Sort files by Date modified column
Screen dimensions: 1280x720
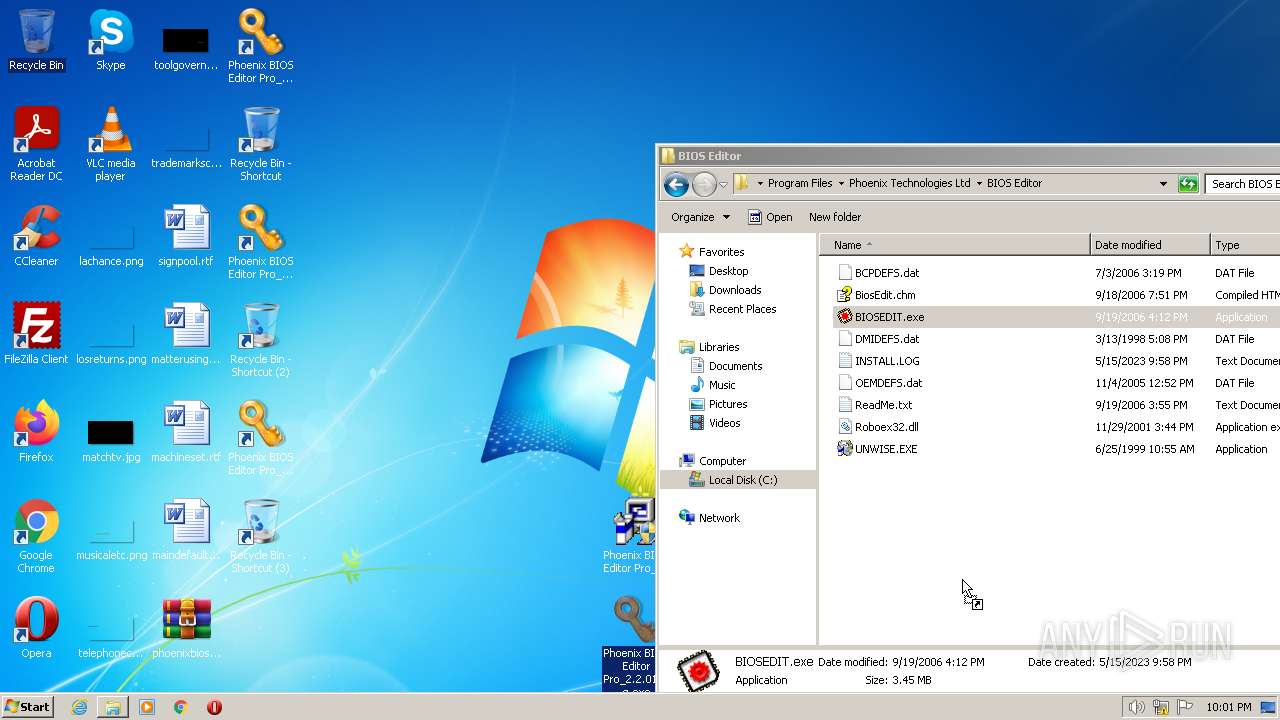tap(1150, 245)
